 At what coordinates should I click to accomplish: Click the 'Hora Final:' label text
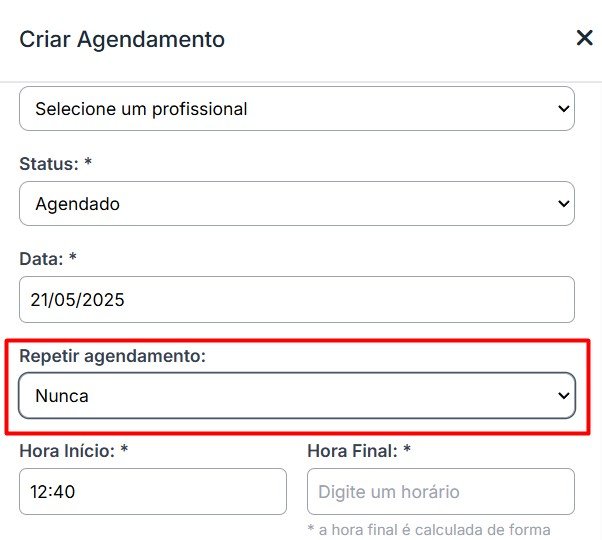(x=352, y=451)
